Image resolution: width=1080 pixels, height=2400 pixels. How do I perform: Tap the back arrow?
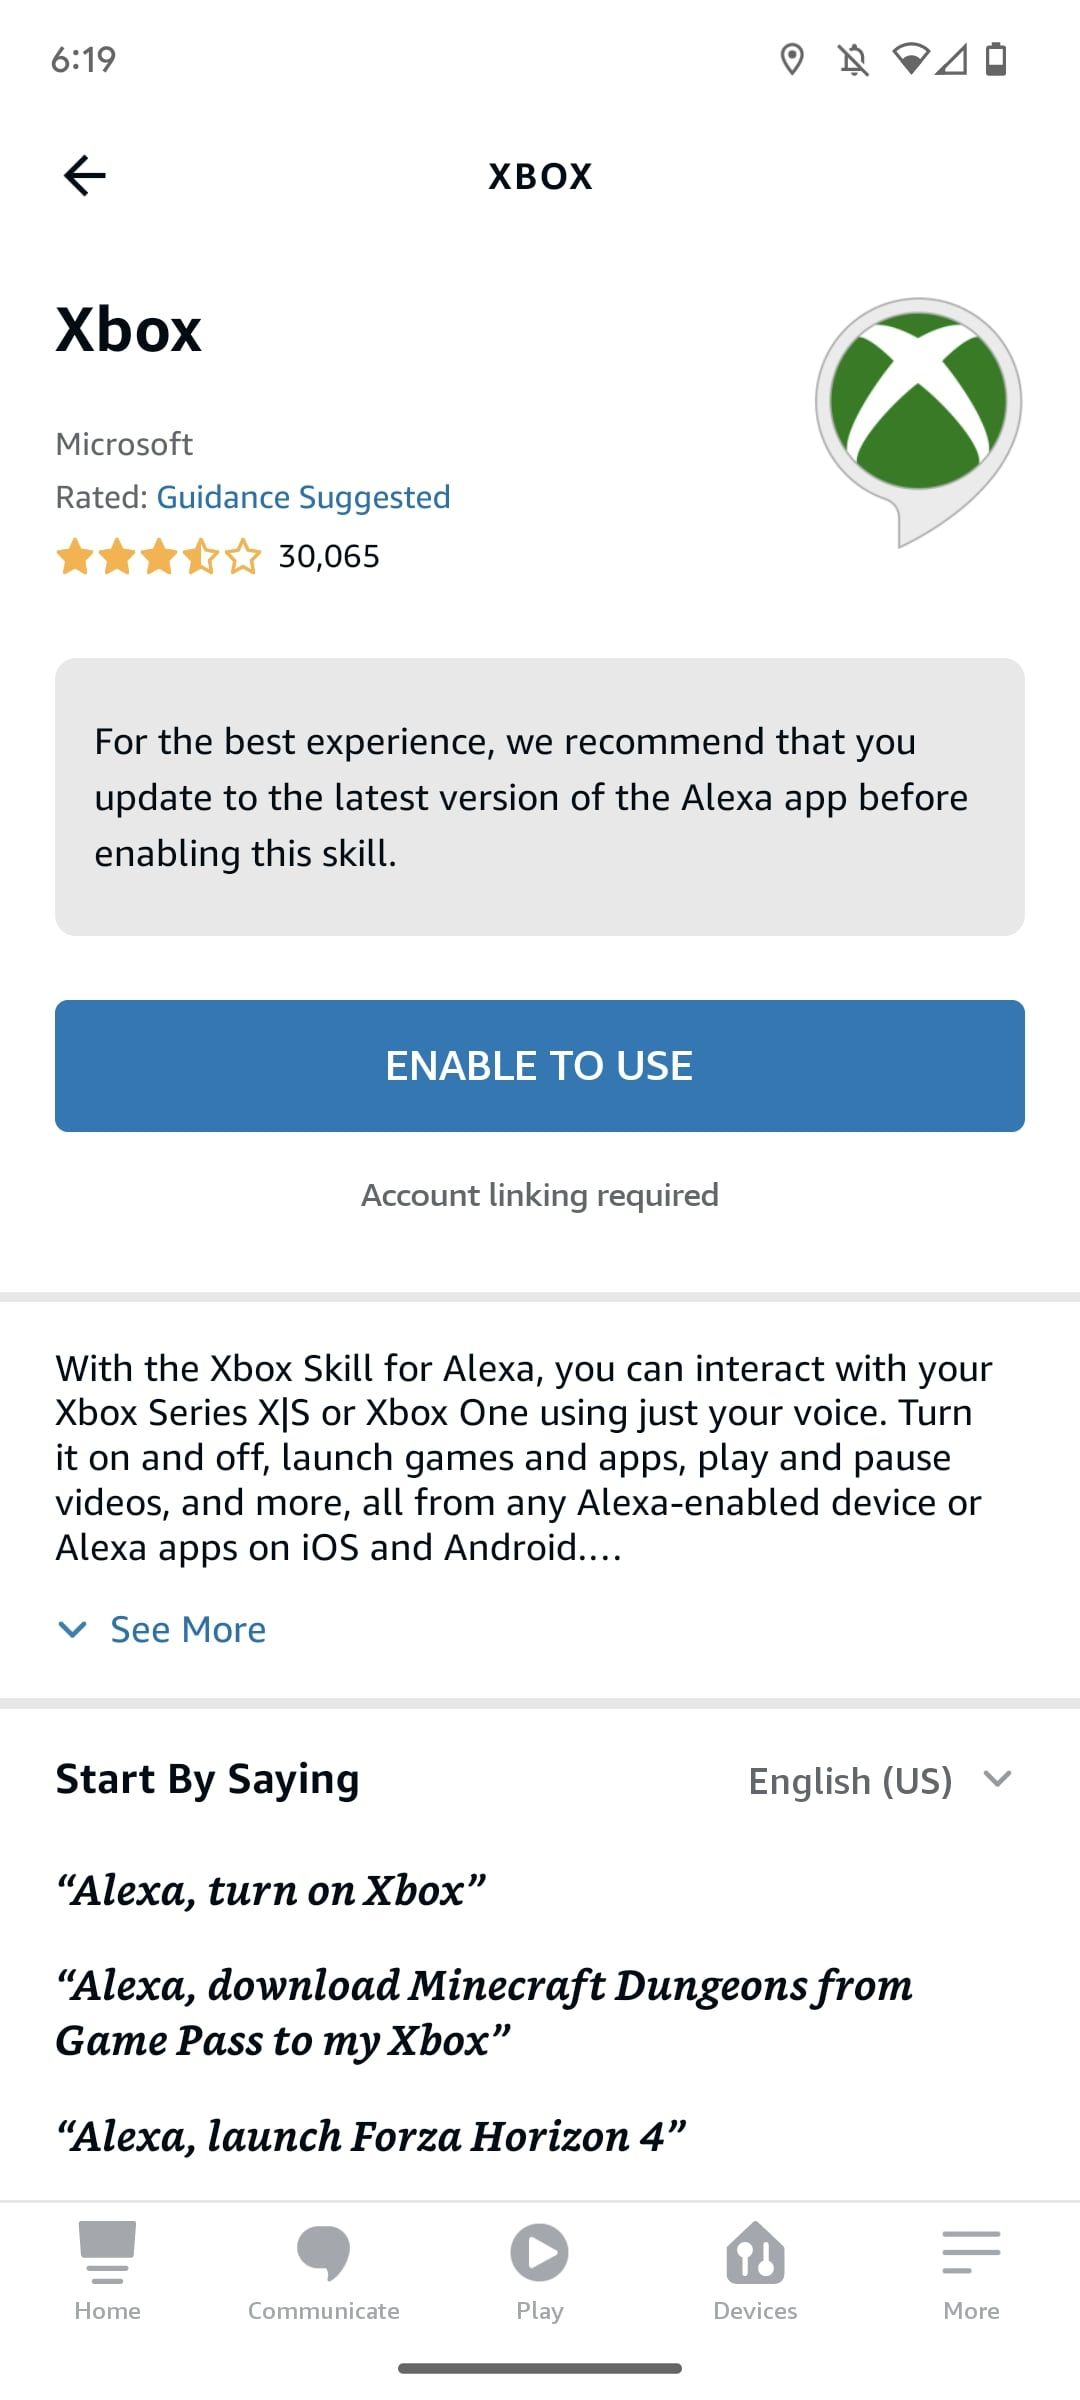85,176
